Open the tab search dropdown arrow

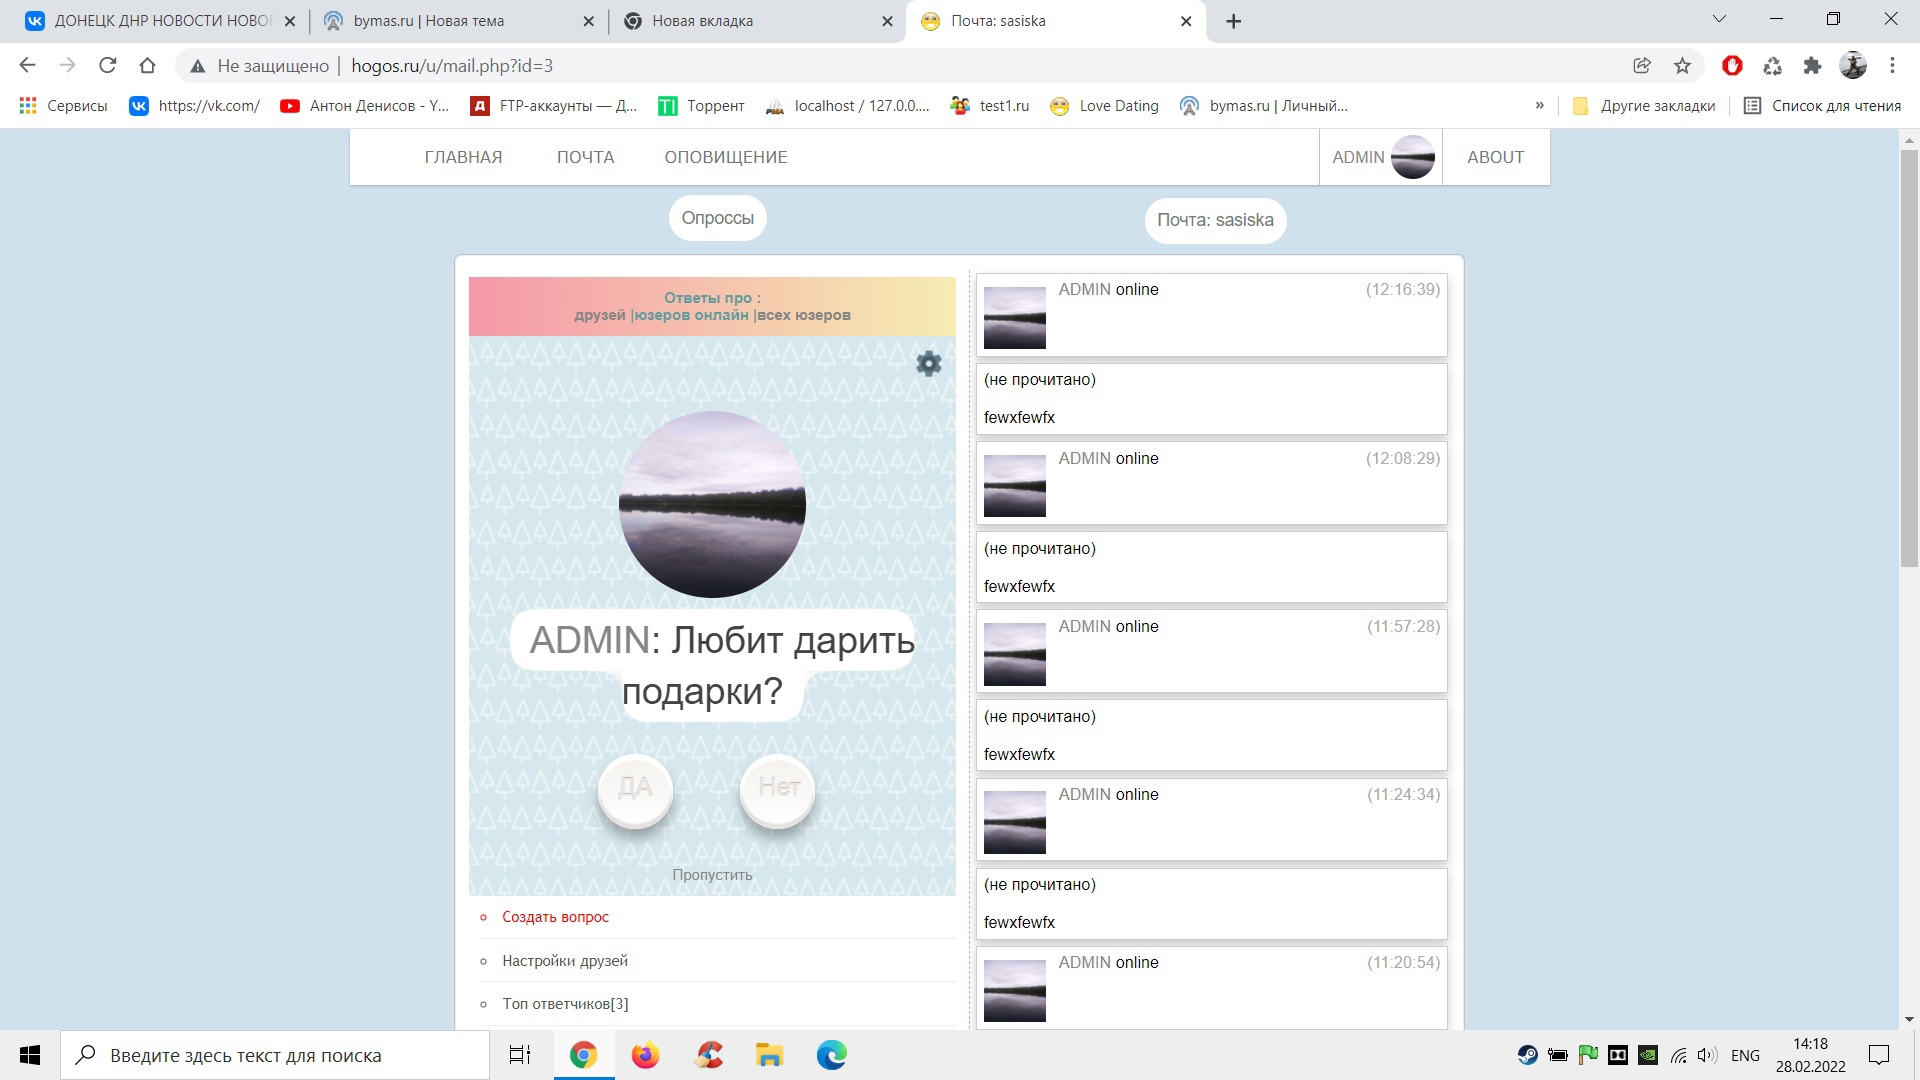tap(1719, 19)
